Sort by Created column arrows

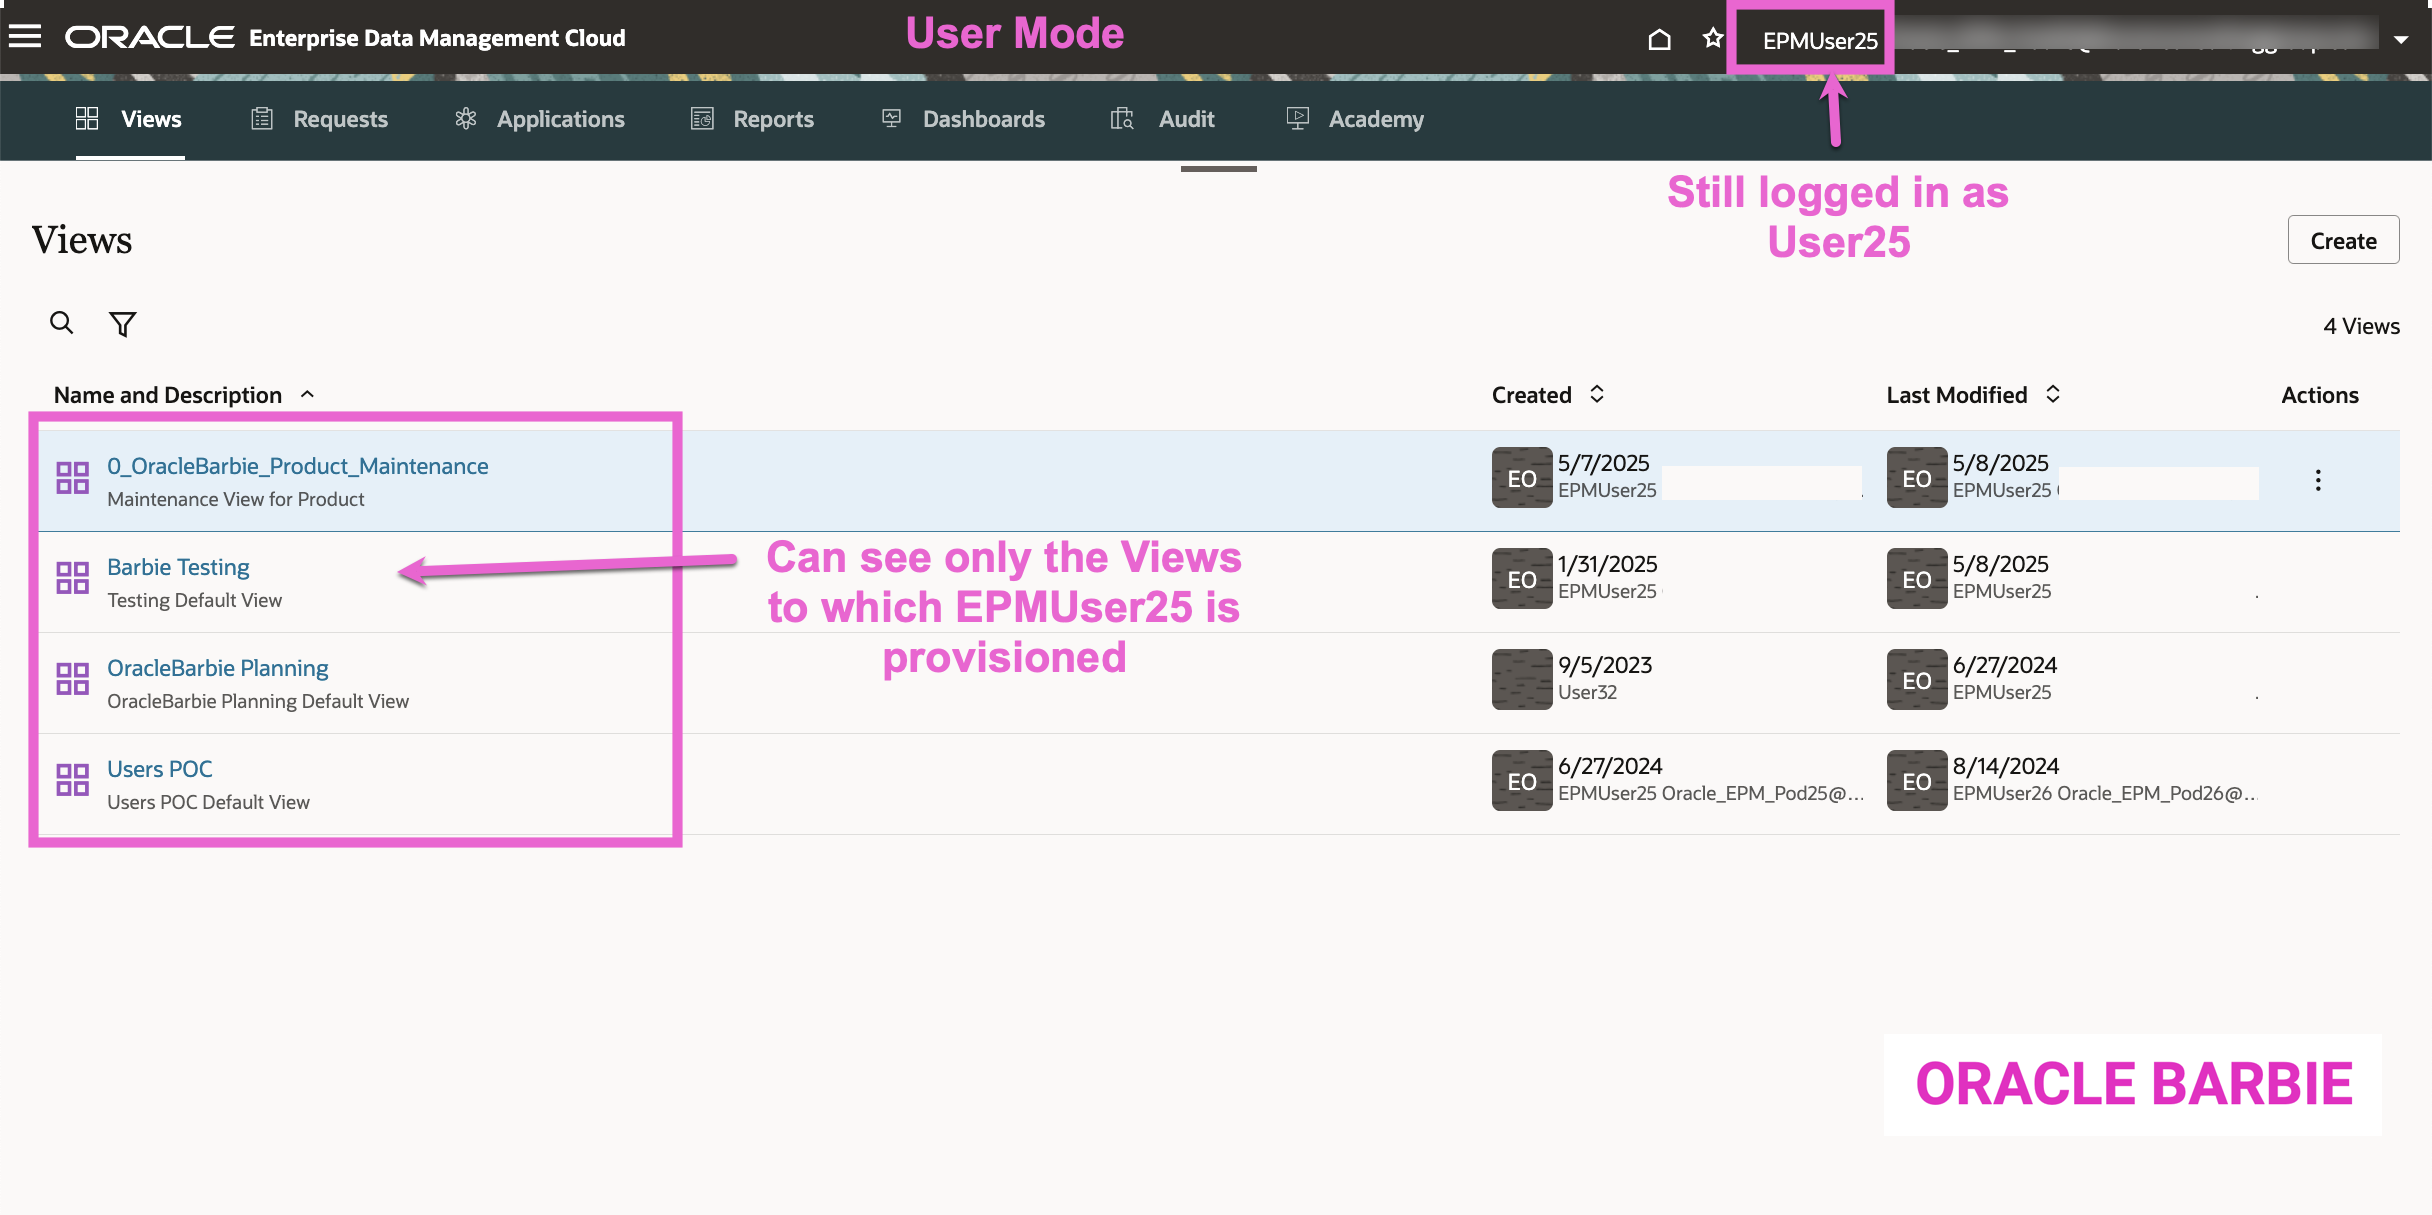click(1597, 394)
